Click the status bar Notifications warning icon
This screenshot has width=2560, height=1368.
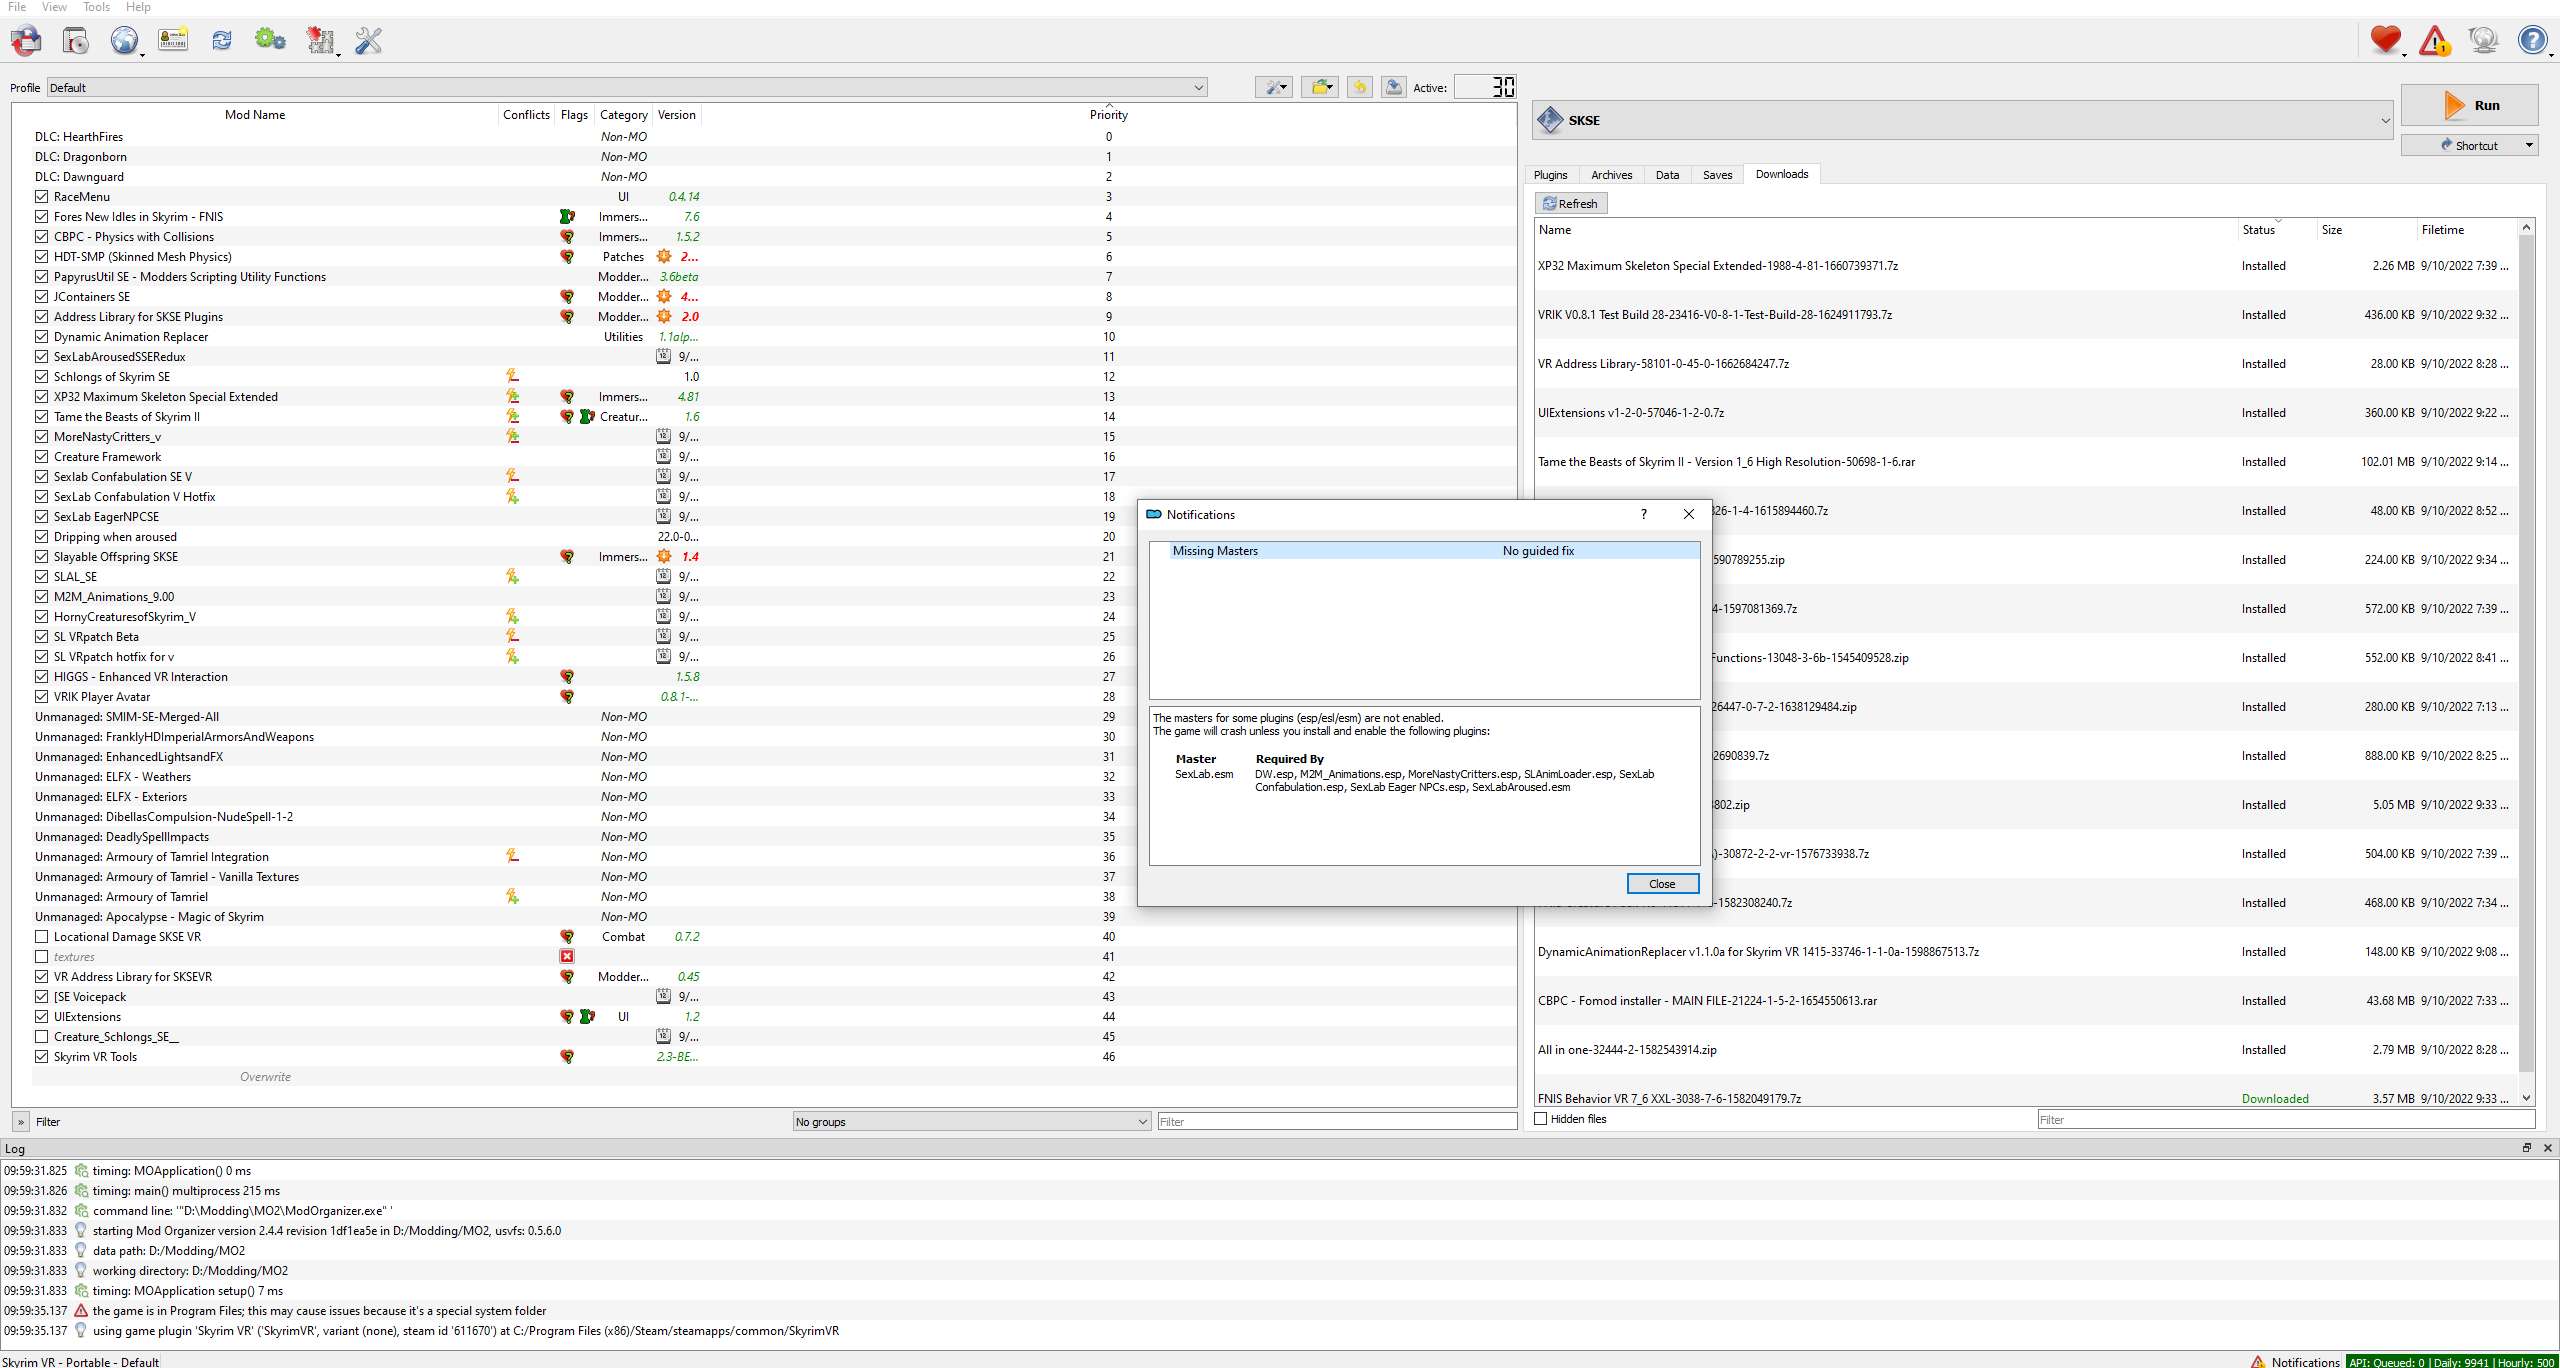click(2258, 1361)
